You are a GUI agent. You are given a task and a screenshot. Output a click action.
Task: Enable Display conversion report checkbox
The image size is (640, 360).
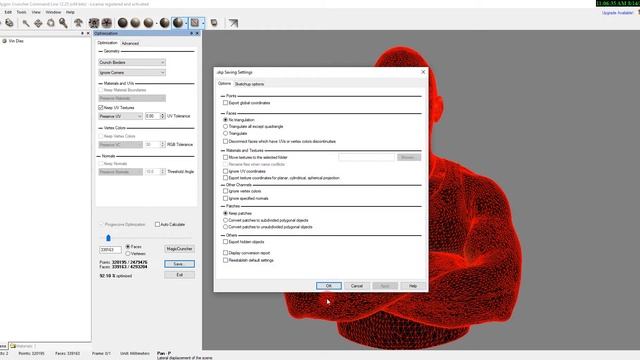(225, 253)
